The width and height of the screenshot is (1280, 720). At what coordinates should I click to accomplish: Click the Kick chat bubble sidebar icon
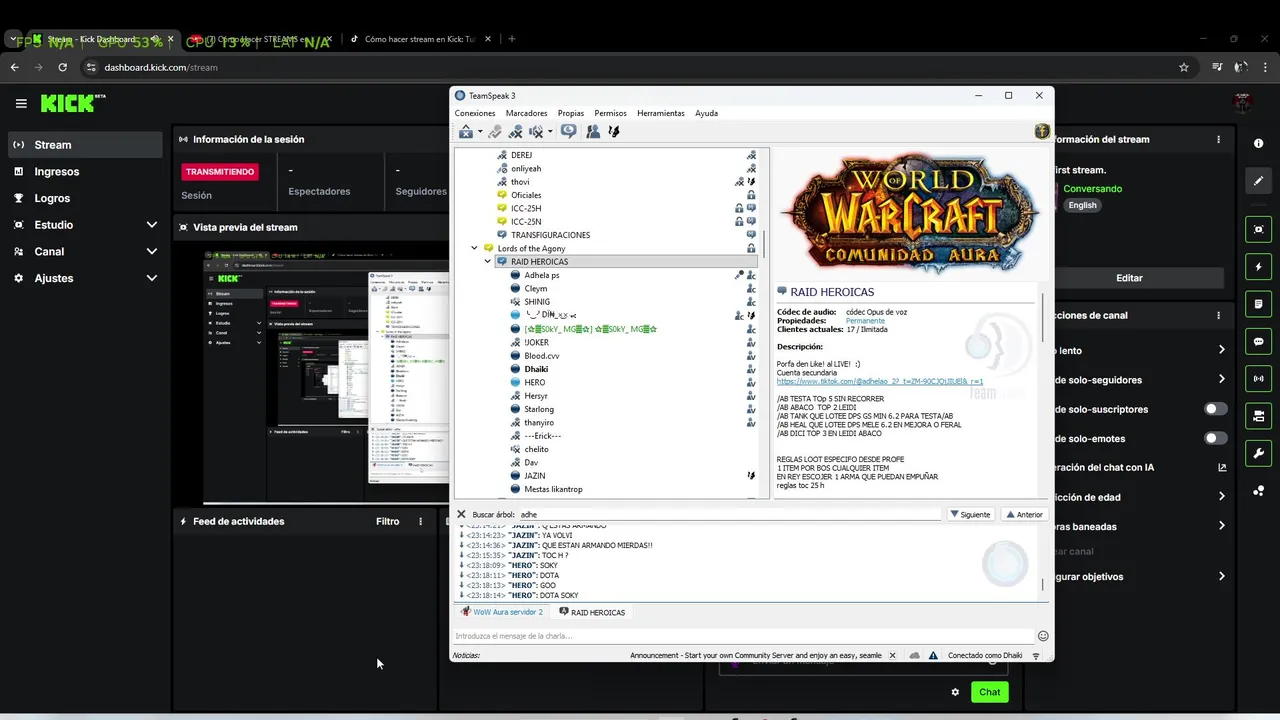[1258, 341]
